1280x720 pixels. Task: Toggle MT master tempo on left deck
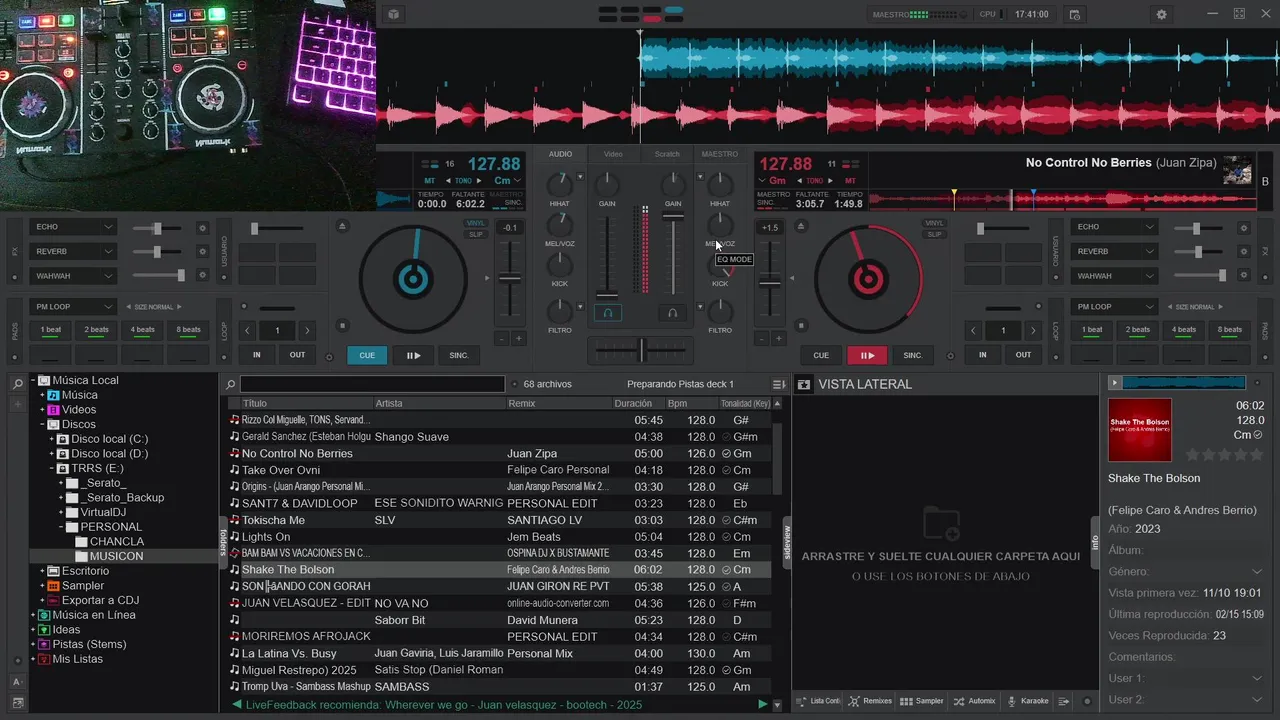coord(429,181)
